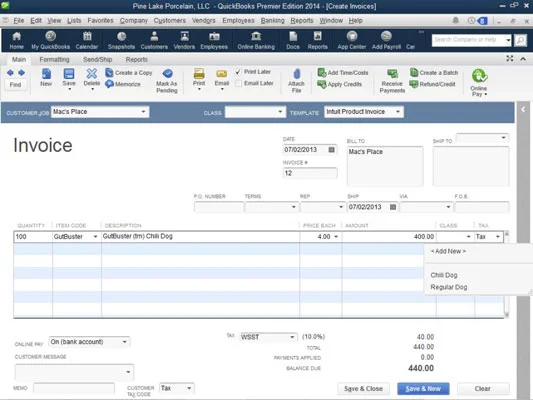
Task: Choose <Add New> in class list
Action: tap(448, 251)
